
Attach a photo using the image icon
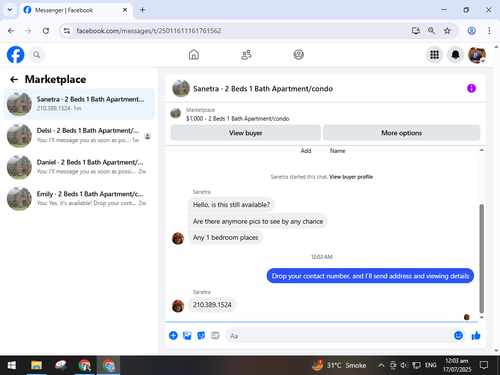tap(187, 335)
